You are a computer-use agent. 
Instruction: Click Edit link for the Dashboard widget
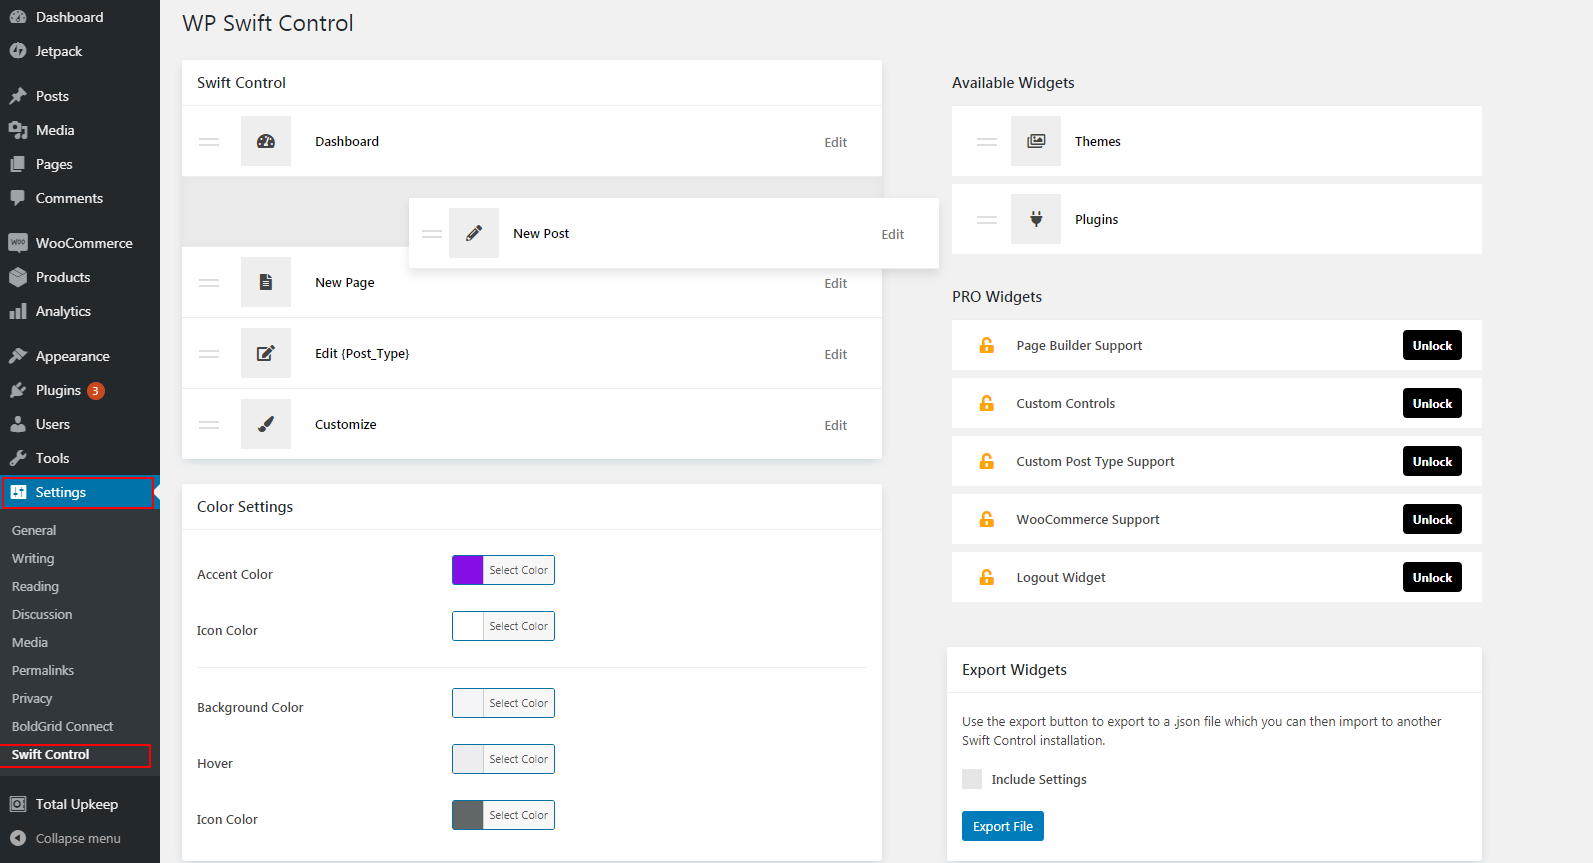835,142
